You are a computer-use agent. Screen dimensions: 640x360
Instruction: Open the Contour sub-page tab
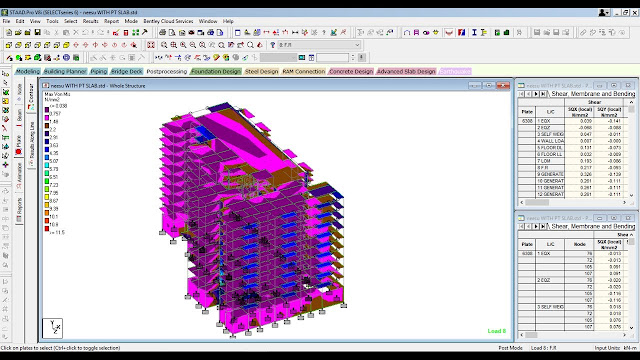[31, 96]
